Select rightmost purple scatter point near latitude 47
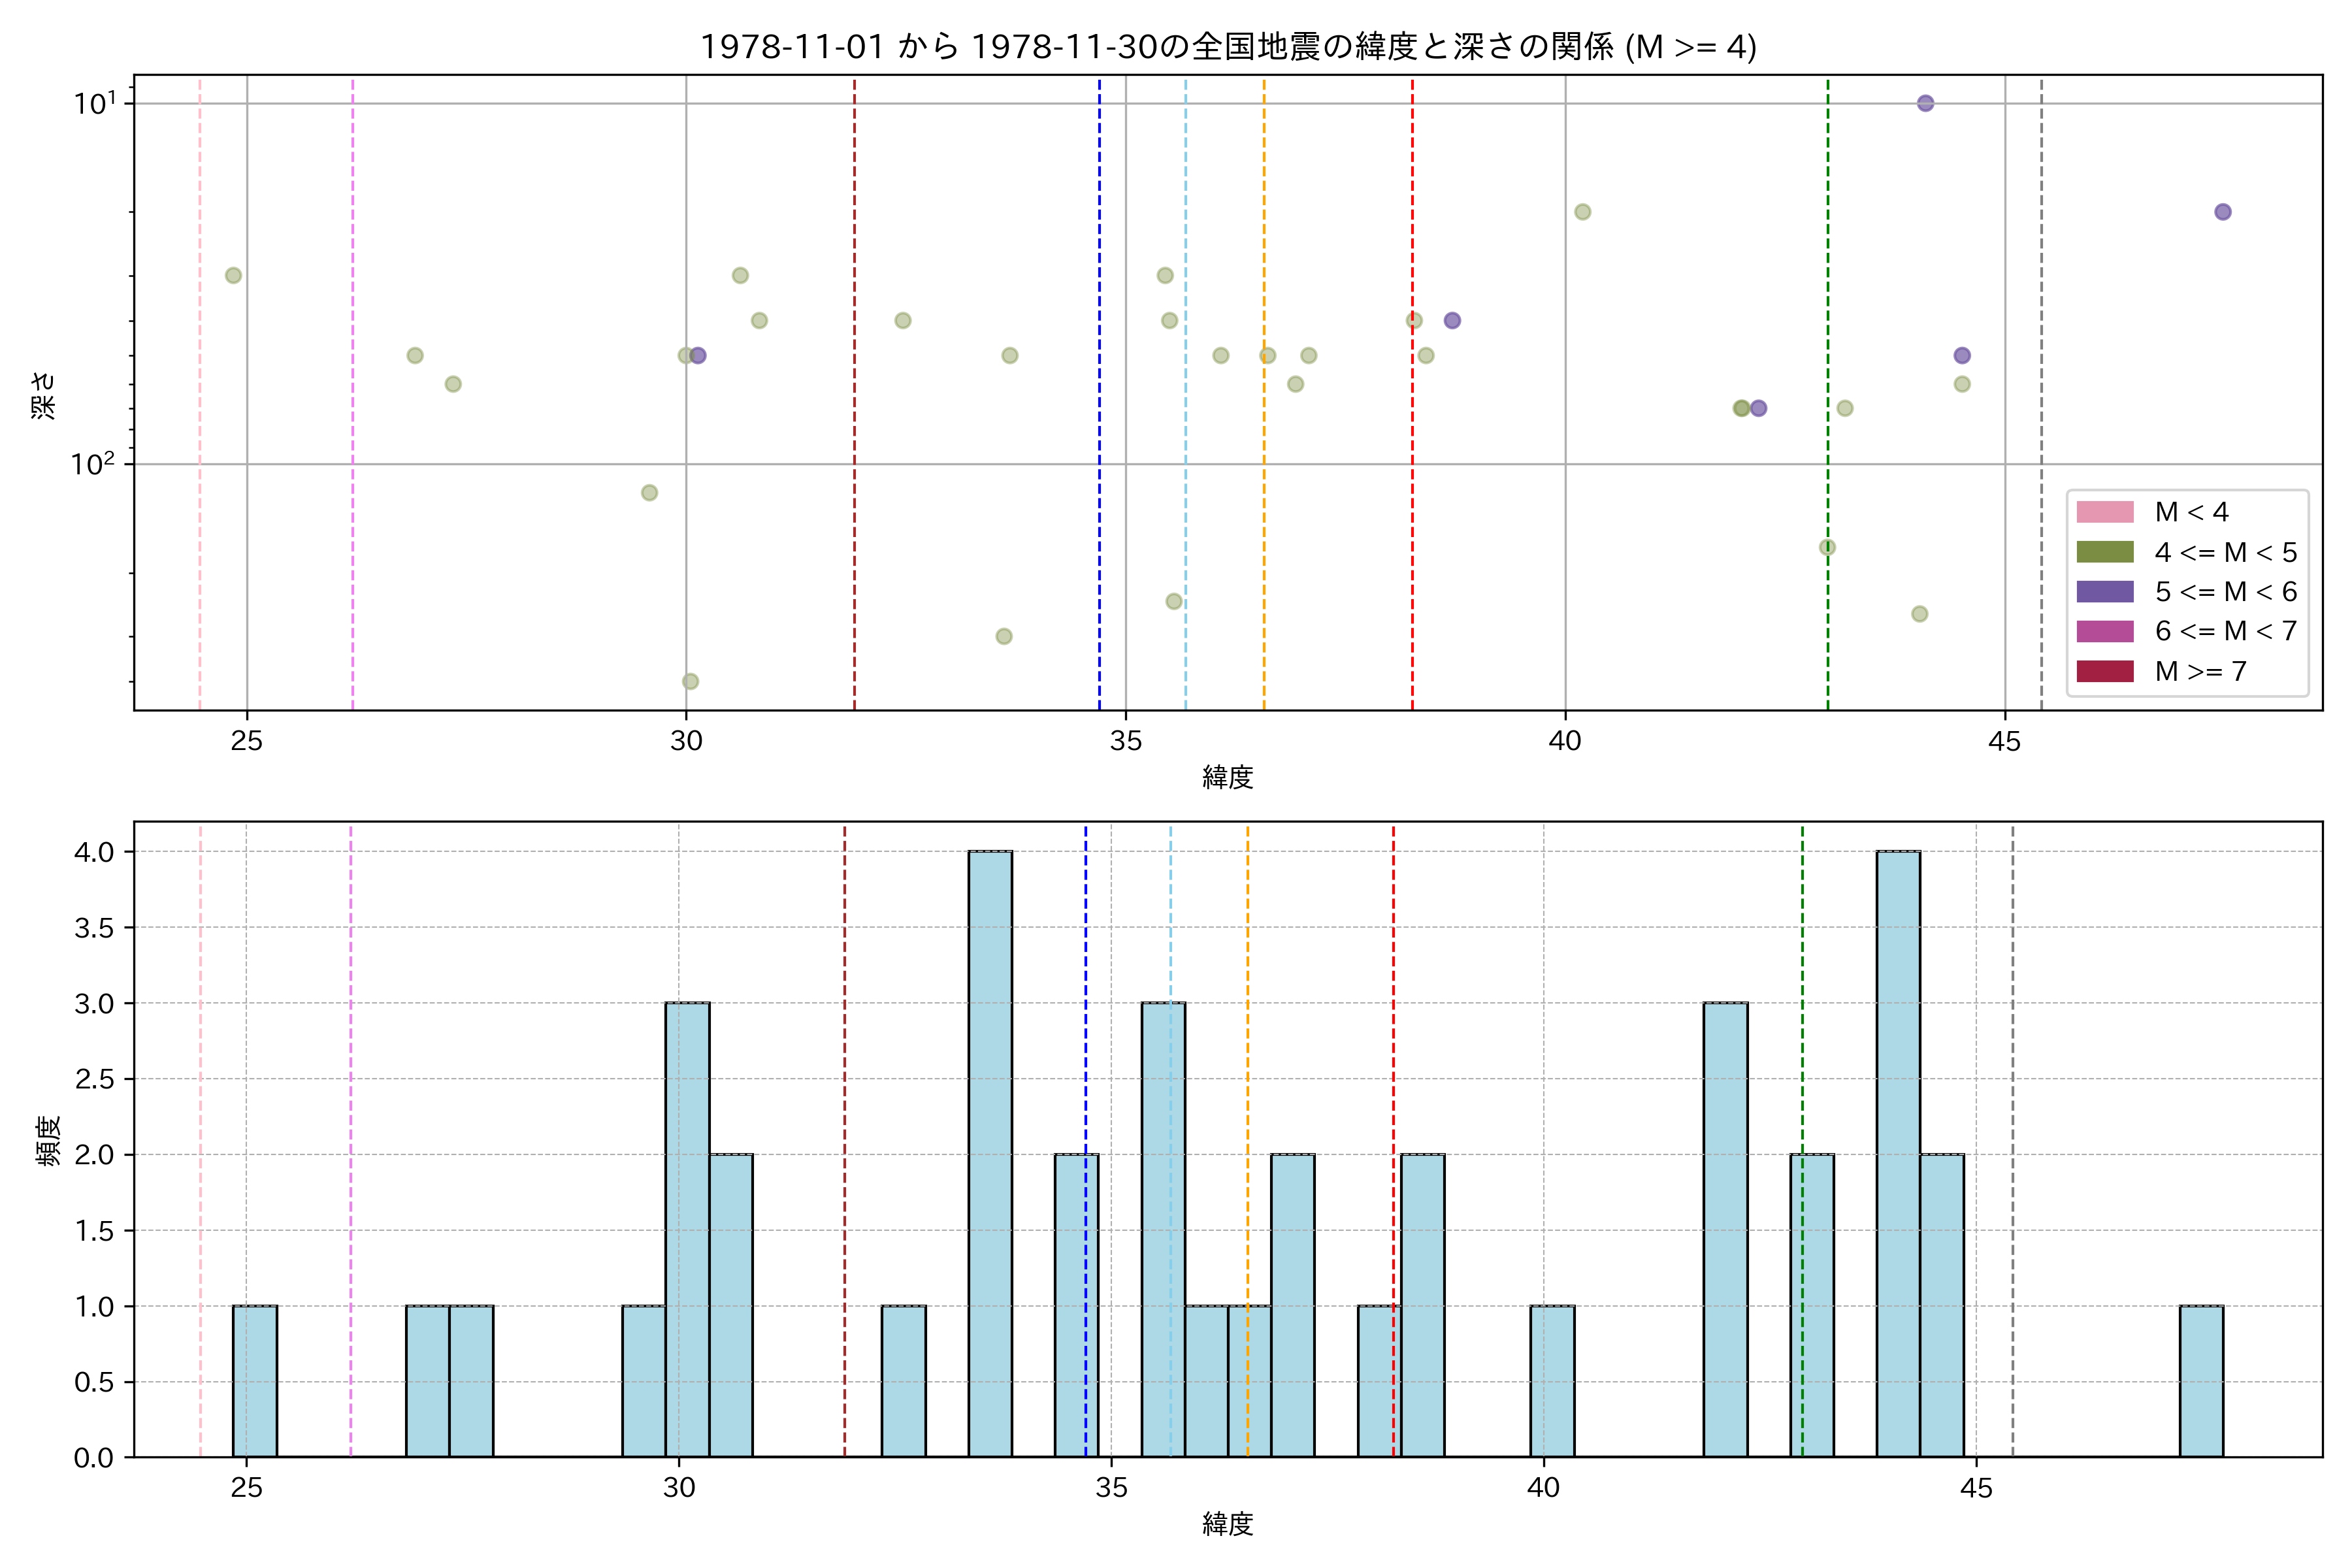 coord(2222,212)
